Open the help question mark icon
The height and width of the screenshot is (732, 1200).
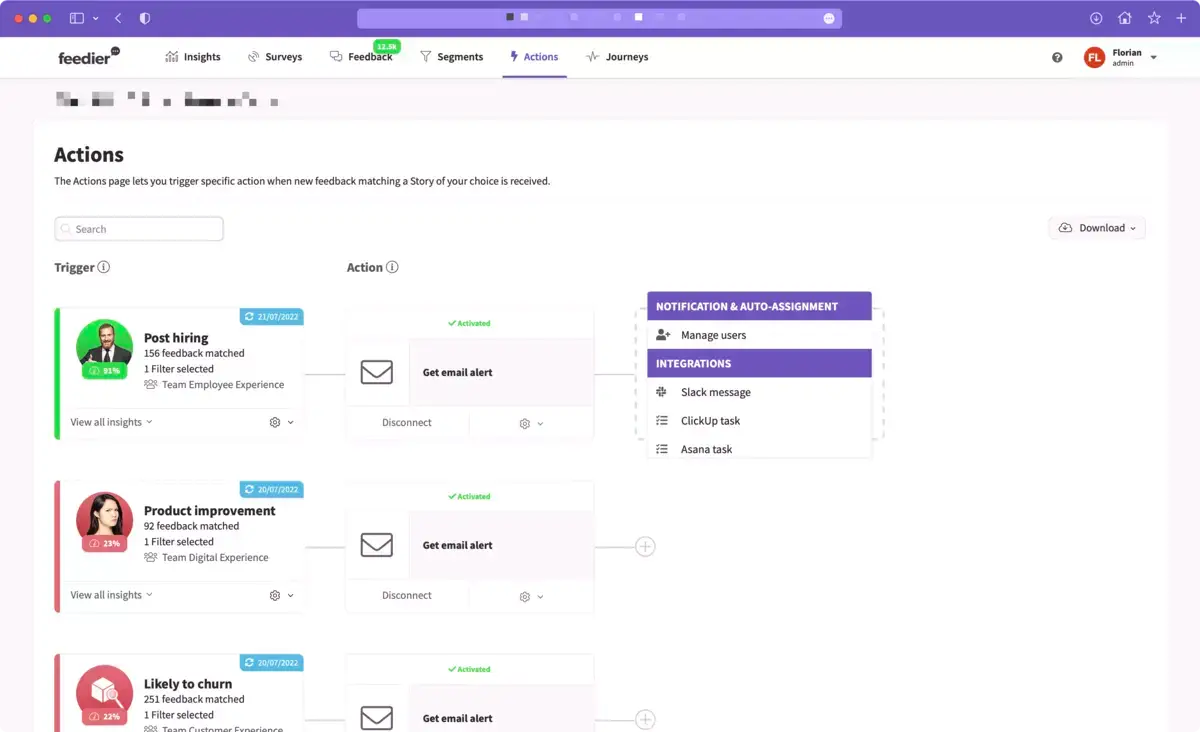(1057, 58)
